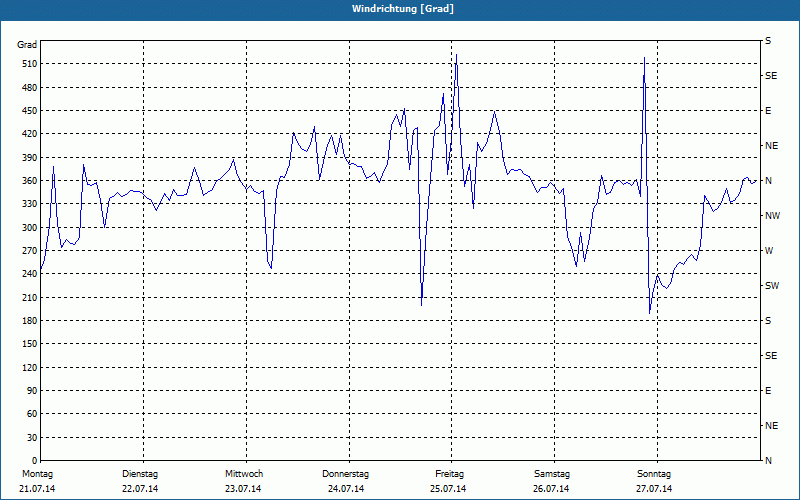The image size is (800, 500).
Task: Click the wind direction peak after Freitag gridline
Action: pyautogui.click(x=456, y=55)
